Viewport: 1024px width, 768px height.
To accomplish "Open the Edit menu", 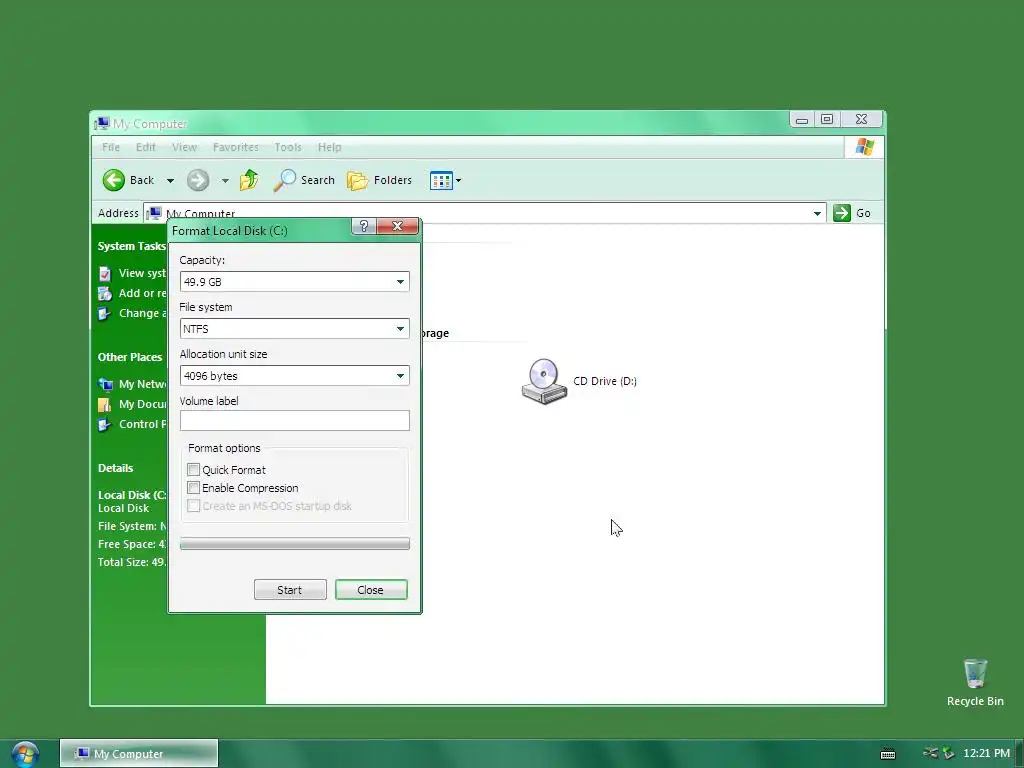I will (x=146, y=147).
